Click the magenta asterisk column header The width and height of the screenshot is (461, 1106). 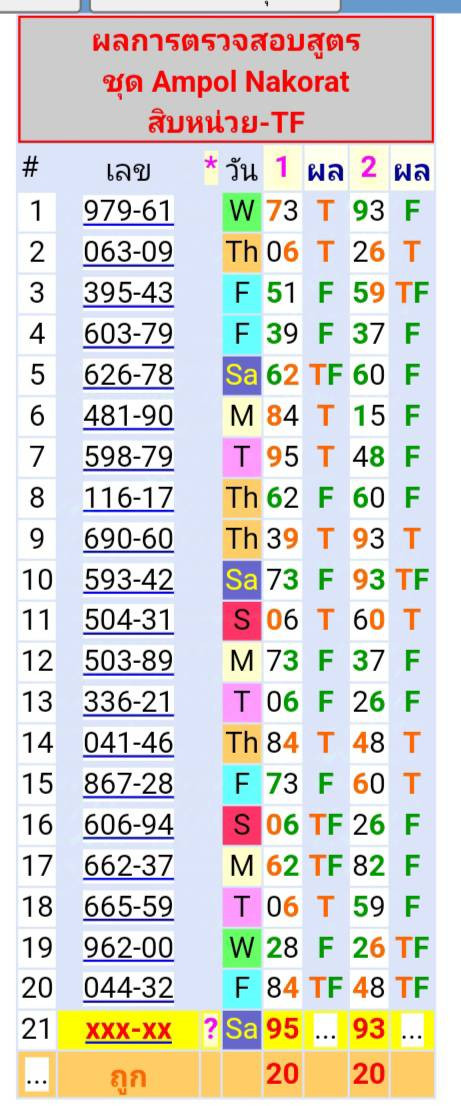click(x=211, y=168)
